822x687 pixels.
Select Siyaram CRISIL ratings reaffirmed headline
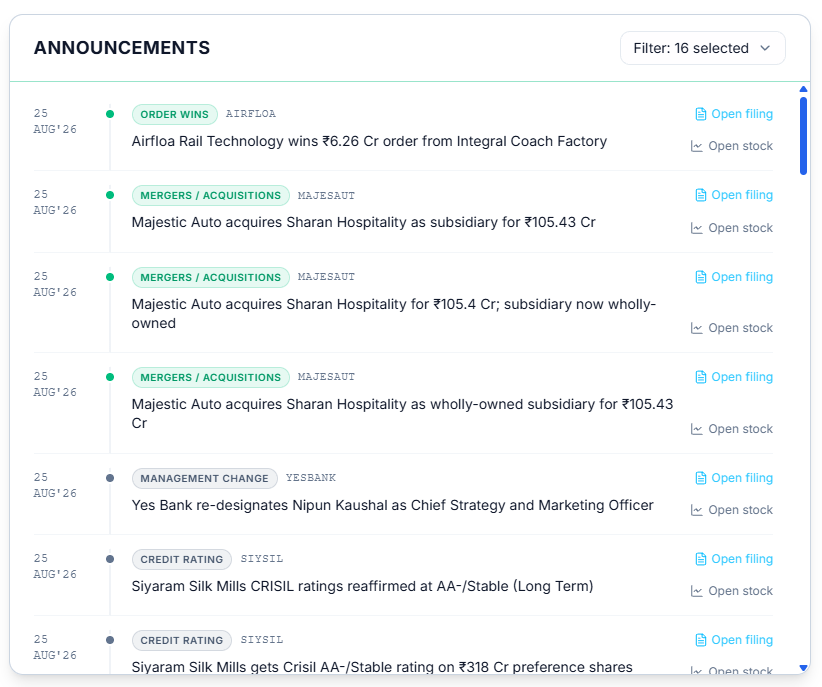tap(362, 586)
